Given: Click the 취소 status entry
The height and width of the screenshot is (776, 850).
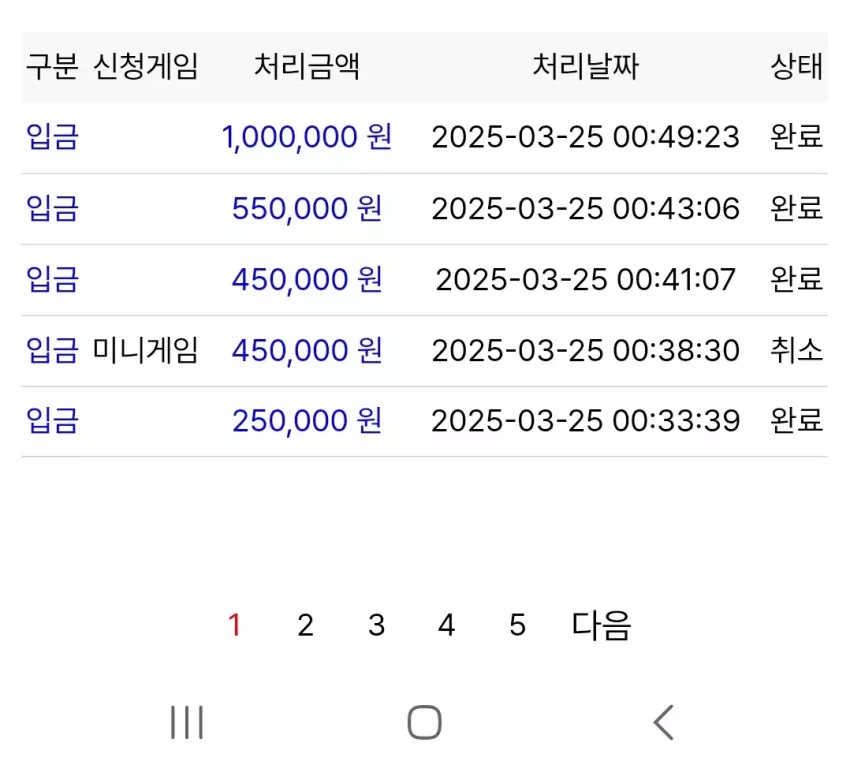Looking at the screenshot, I should 796,350.
